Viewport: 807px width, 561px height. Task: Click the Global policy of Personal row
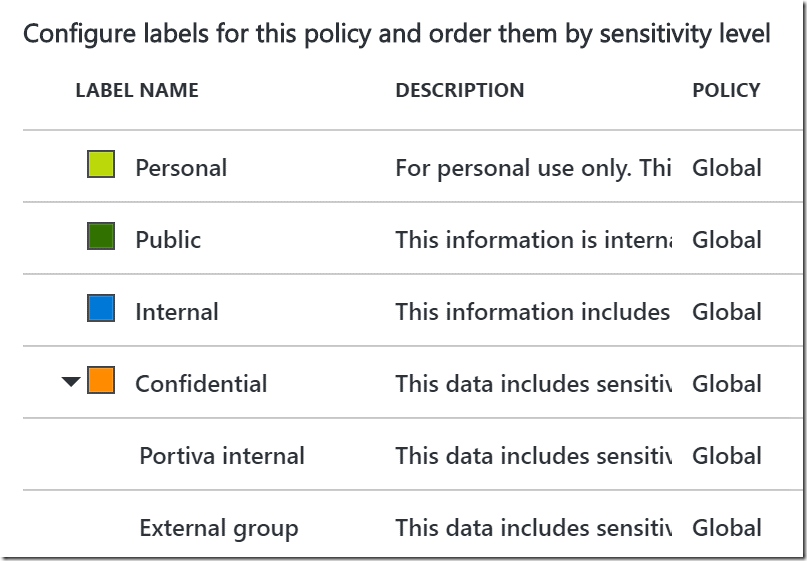click(727, 168)
